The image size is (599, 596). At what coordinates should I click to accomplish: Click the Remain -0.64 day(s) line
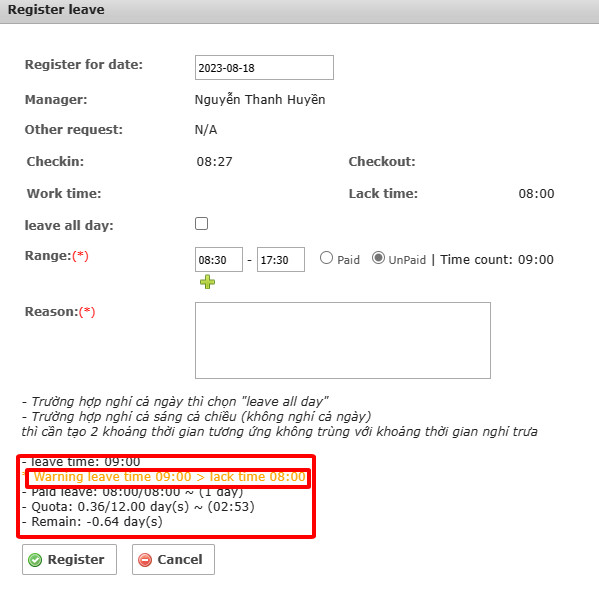pos(92,522)
